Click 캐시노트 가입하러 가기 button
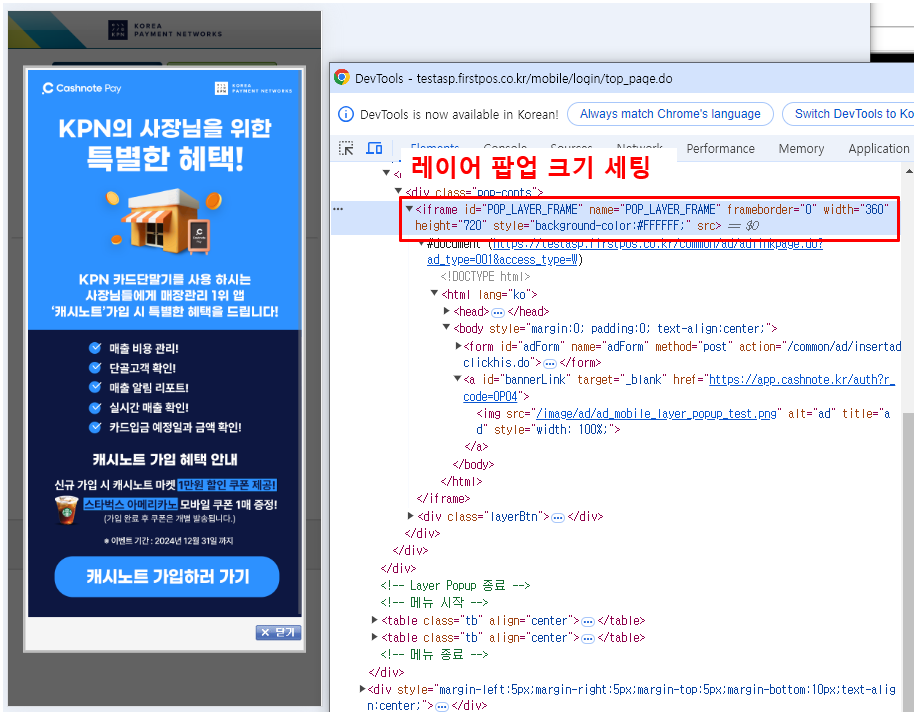922x717 pixels. click(x=167, y=576)
